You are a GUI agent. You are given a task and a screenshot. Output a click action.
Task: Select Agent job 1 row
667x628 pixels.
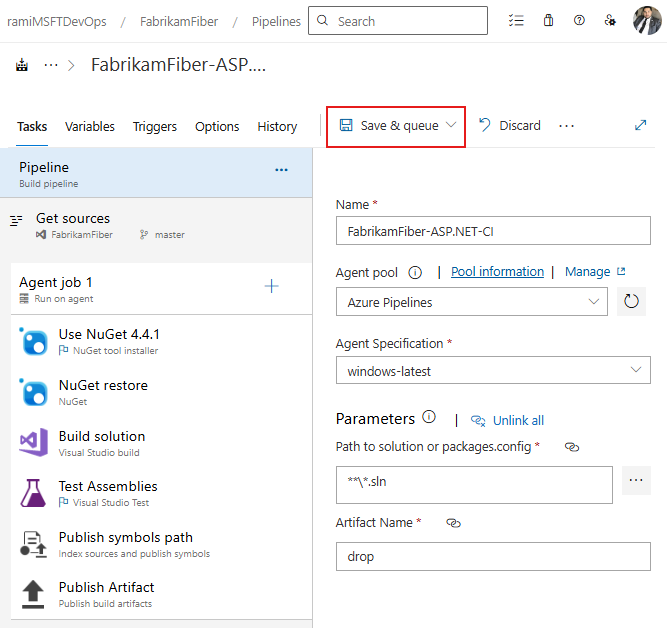coord(161,289)
